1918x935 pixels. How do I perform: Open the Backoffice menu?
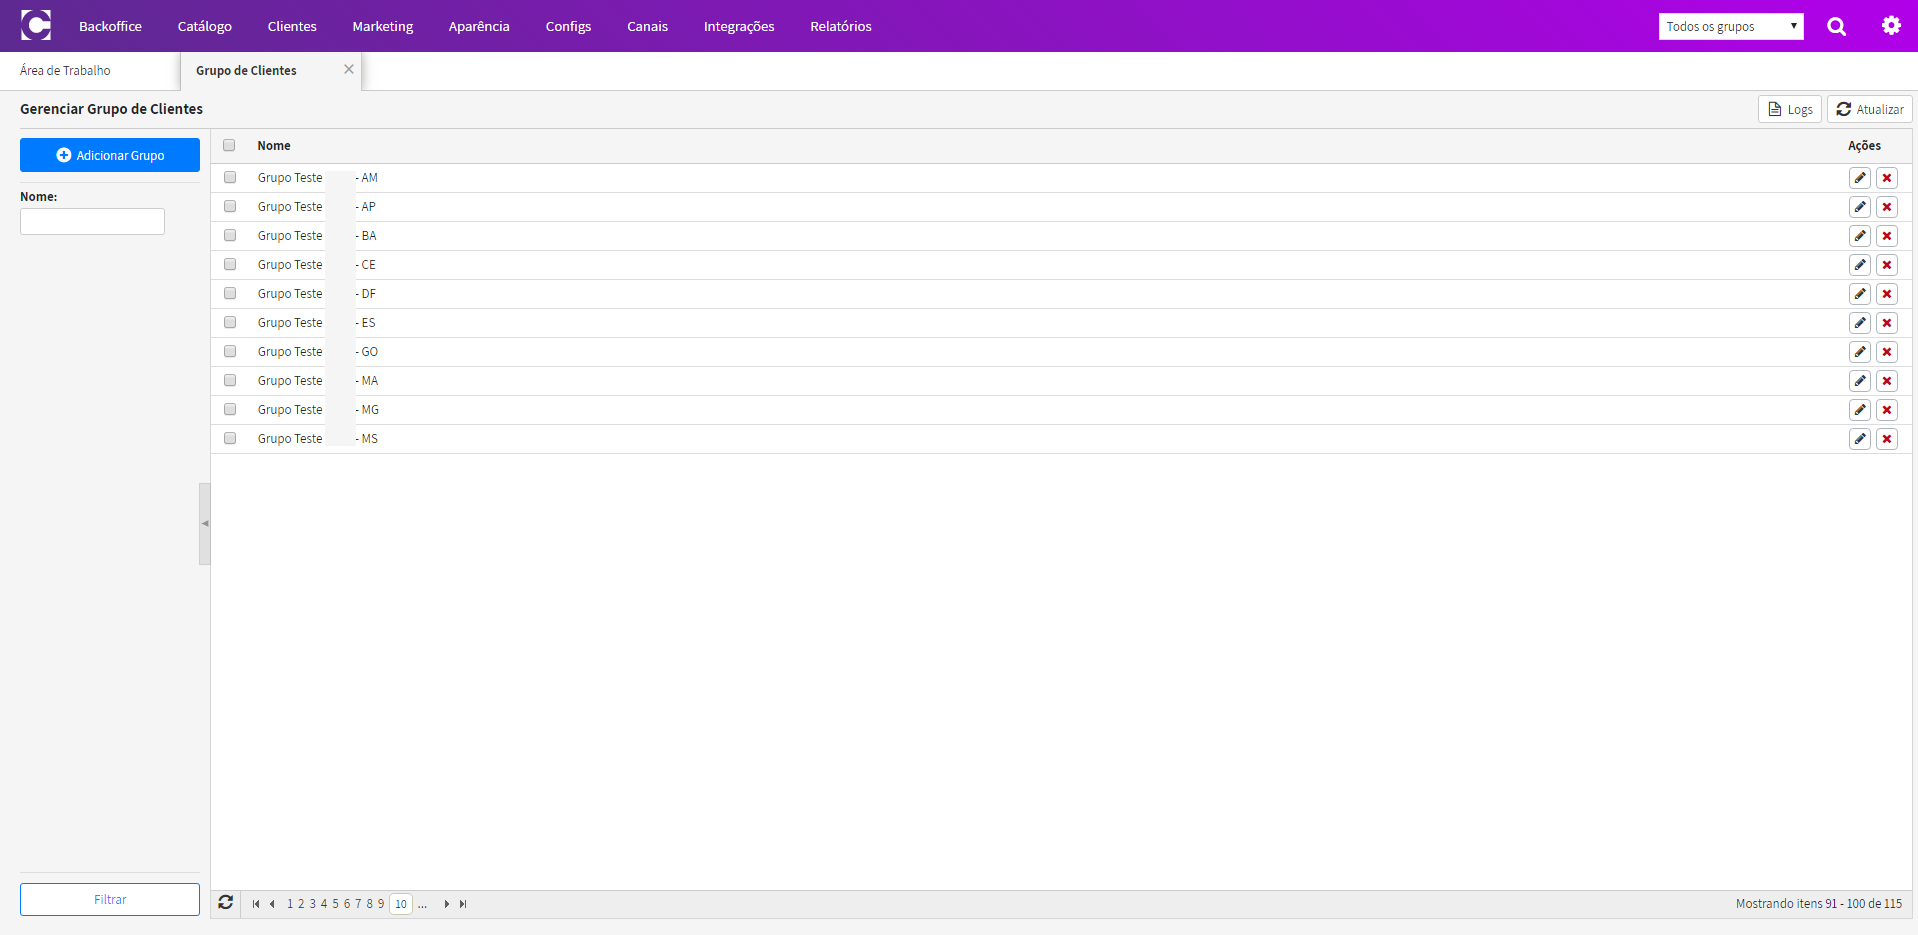point(110,26)
